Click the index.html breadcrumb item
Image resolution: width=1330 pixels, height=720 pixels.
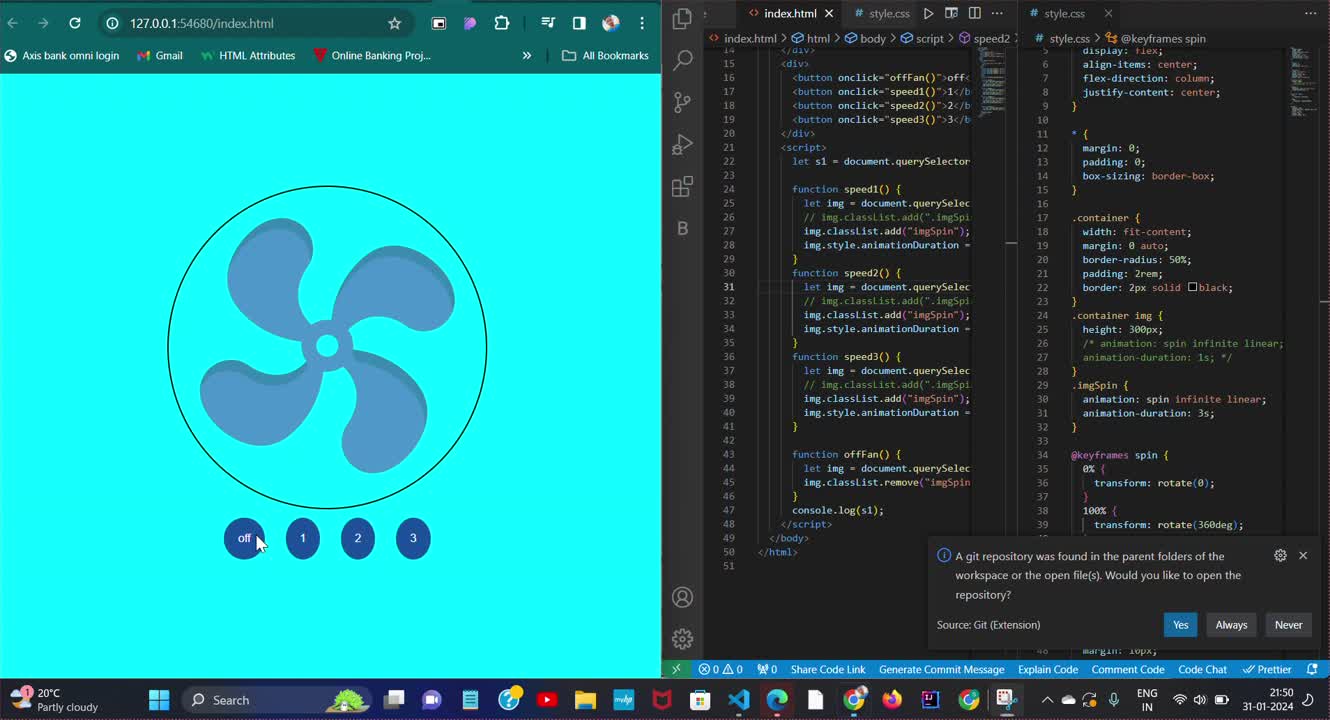pos(743,38)
